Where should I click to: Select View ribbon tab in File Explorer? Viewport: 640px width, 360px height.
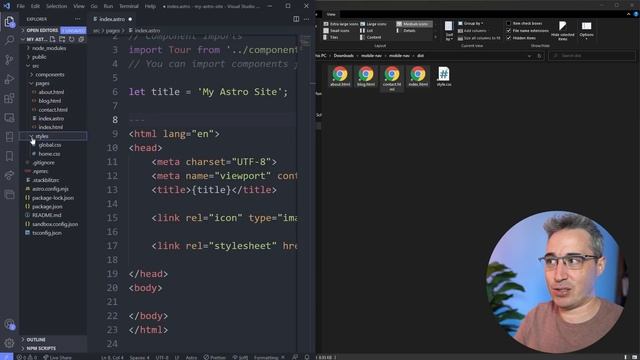click(331, 14)
